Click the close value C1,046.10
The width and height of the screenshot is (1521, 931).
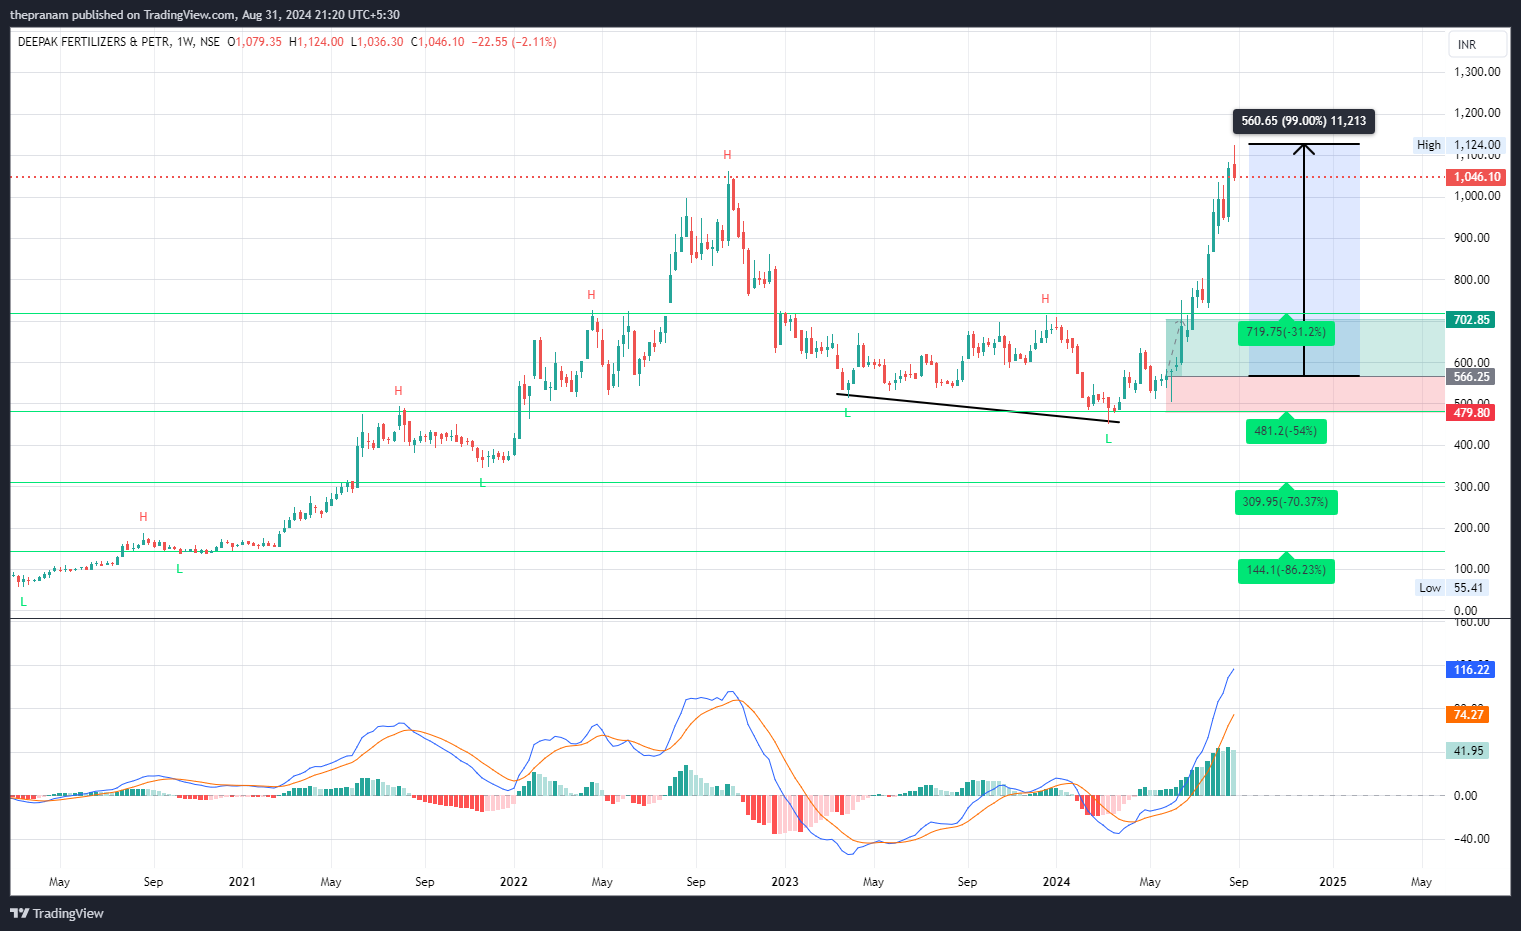[438, 42]
